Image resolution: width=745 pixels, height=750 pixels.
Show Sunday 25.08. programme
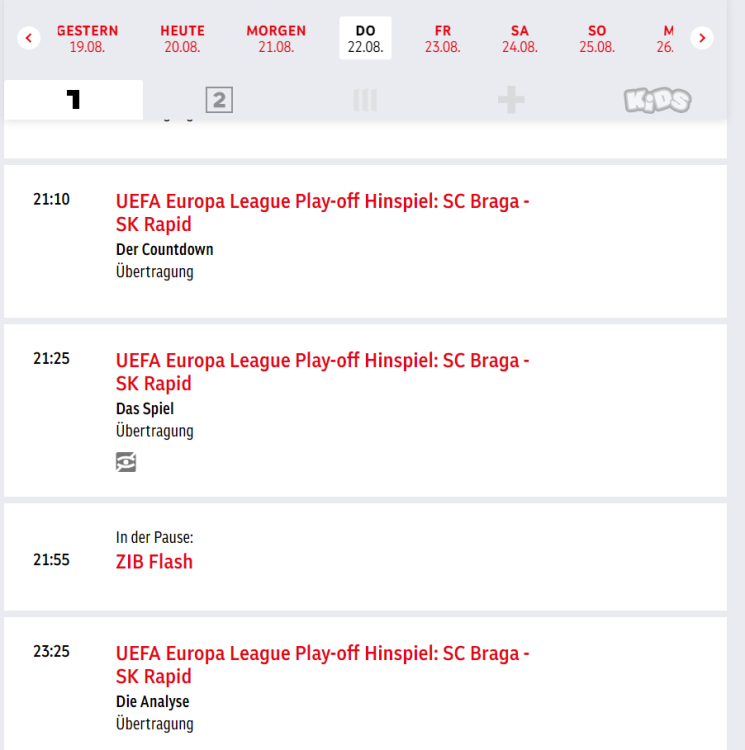tap(597, 38)
